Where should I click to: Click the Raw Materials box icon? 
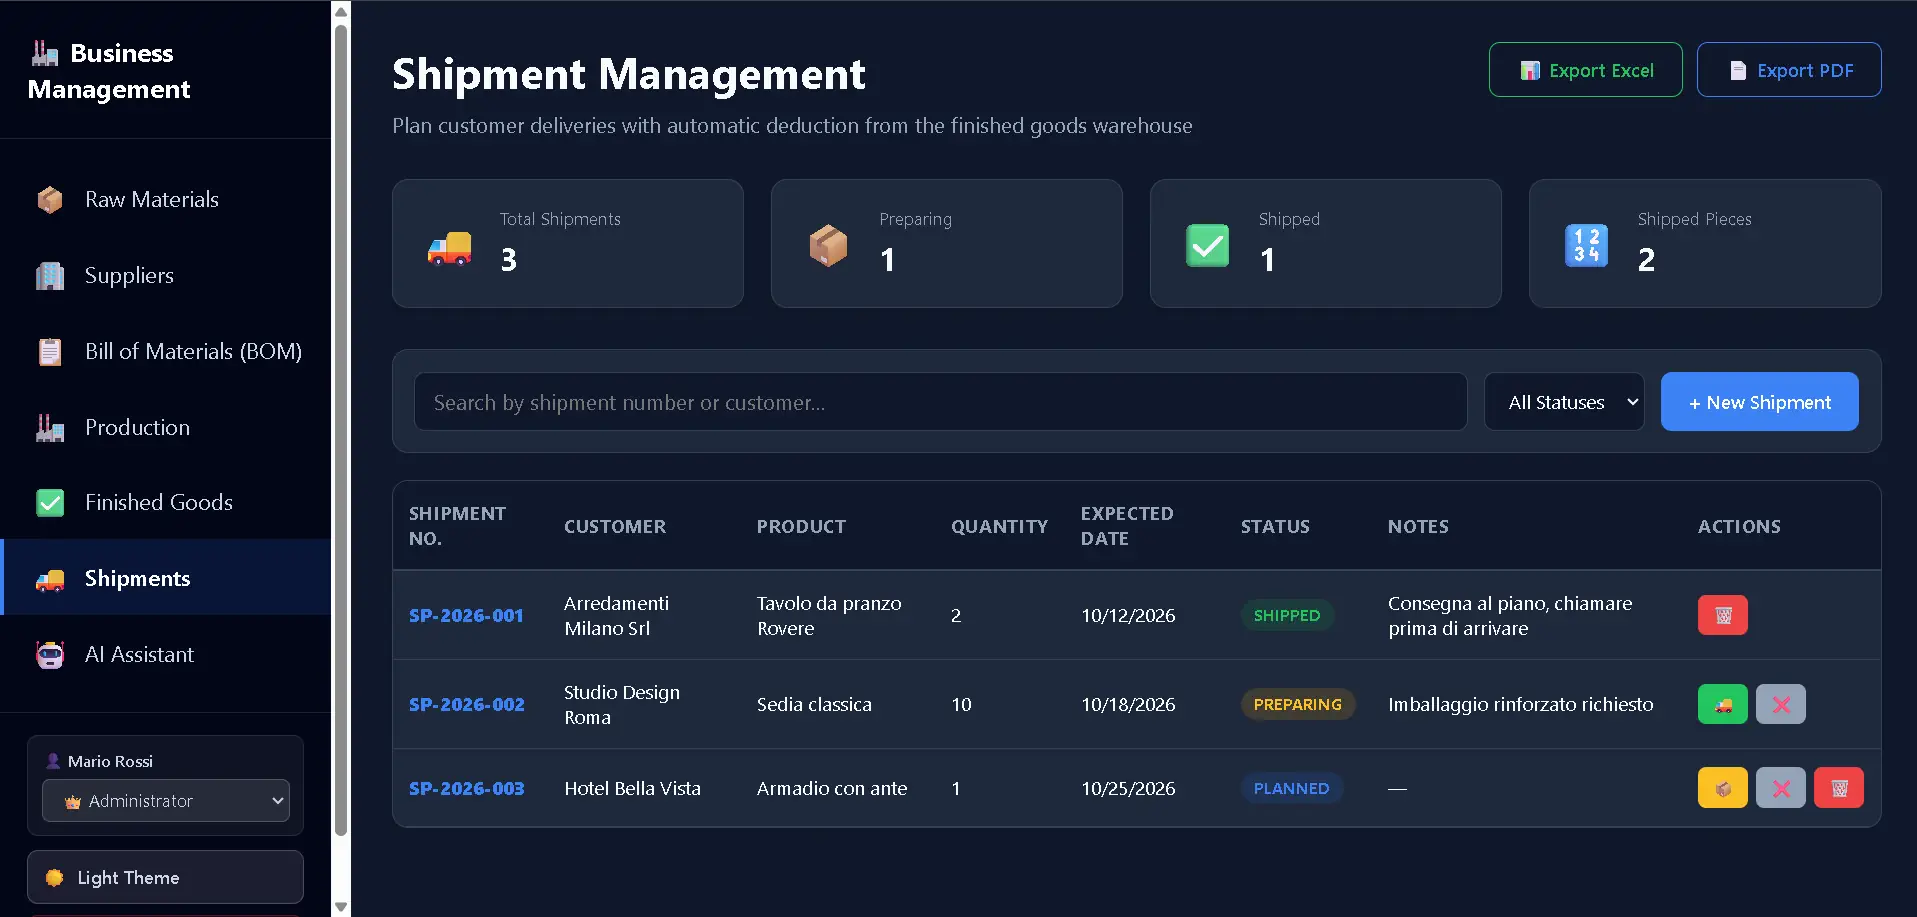pyautogui.click(x=50, y=200)
